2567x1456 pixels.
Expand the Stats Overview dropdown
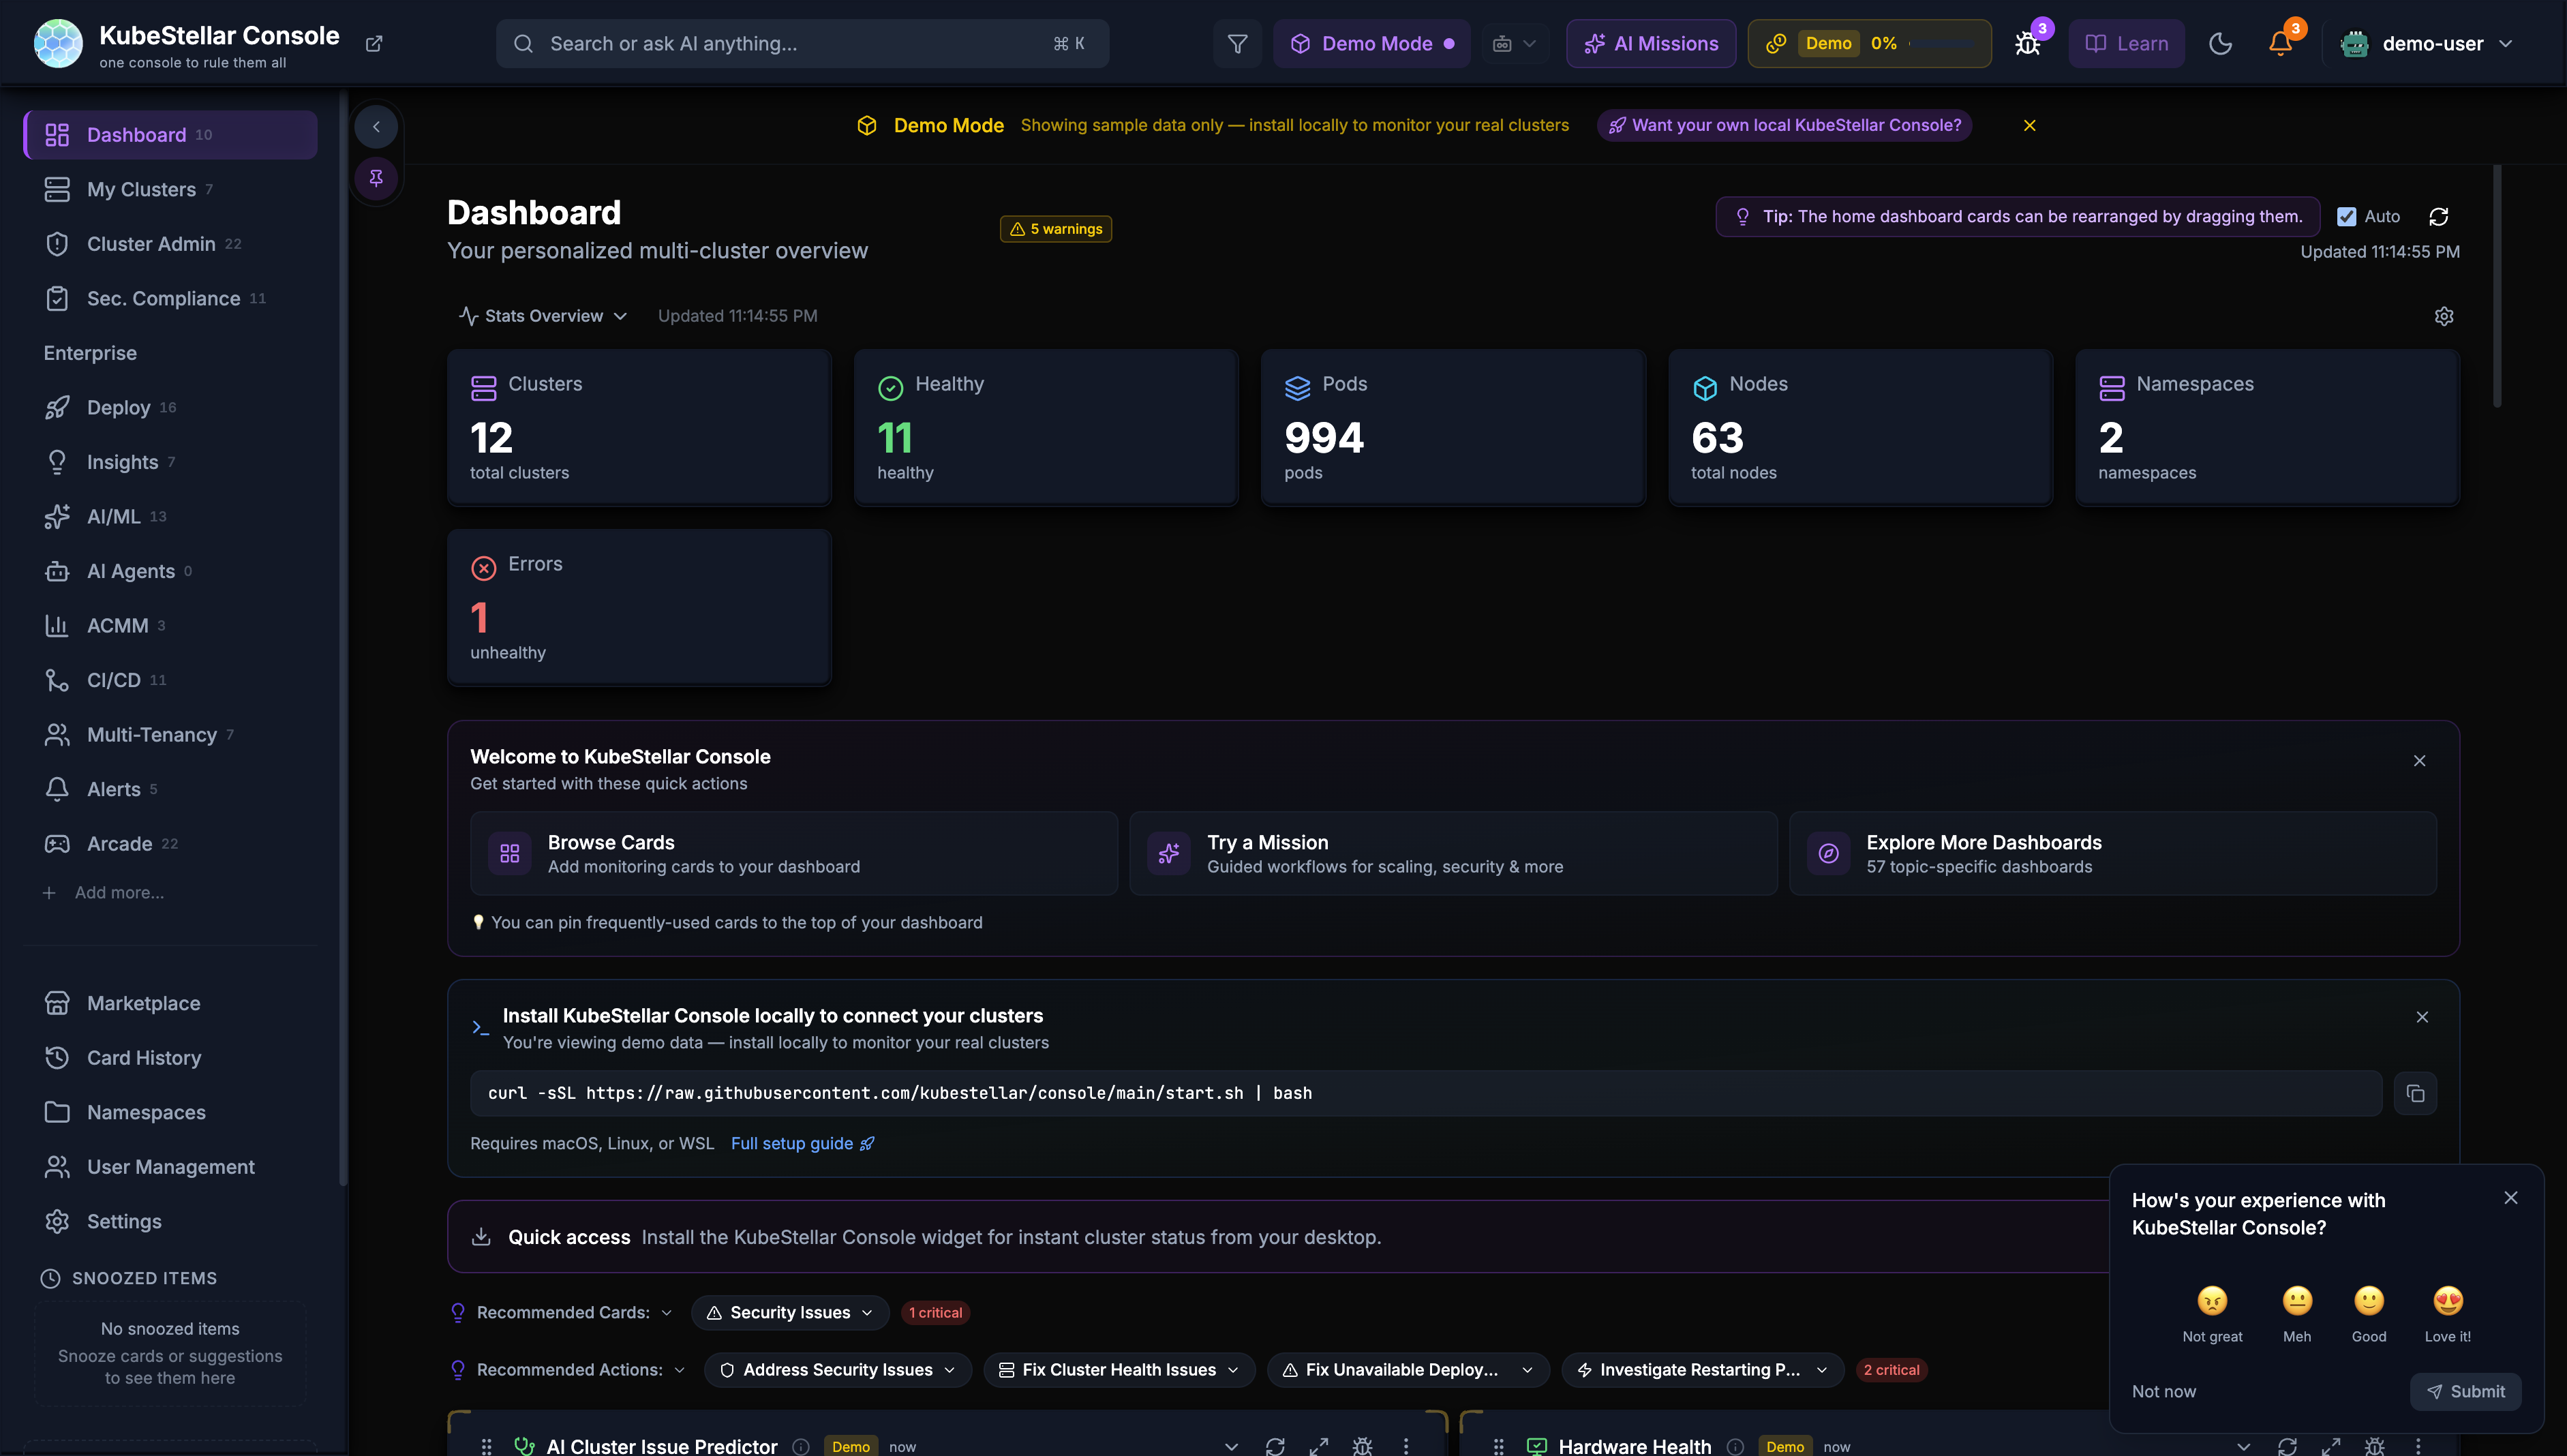click(543, 316)
